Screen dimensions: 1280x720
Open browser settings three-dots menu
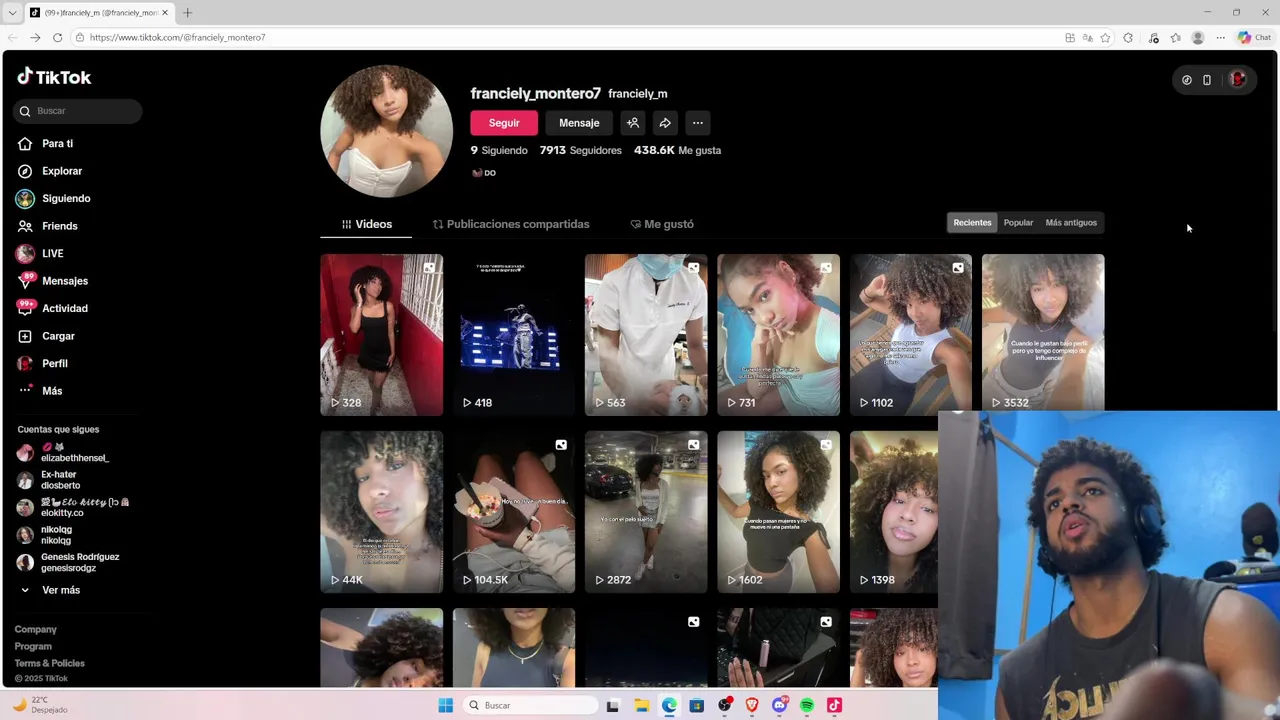(1220, 38)
